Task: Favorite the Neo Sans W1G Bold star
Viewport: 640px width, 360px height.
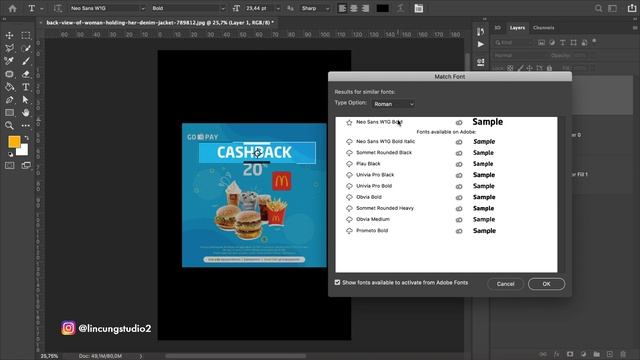Action: [x=349, y=122]
